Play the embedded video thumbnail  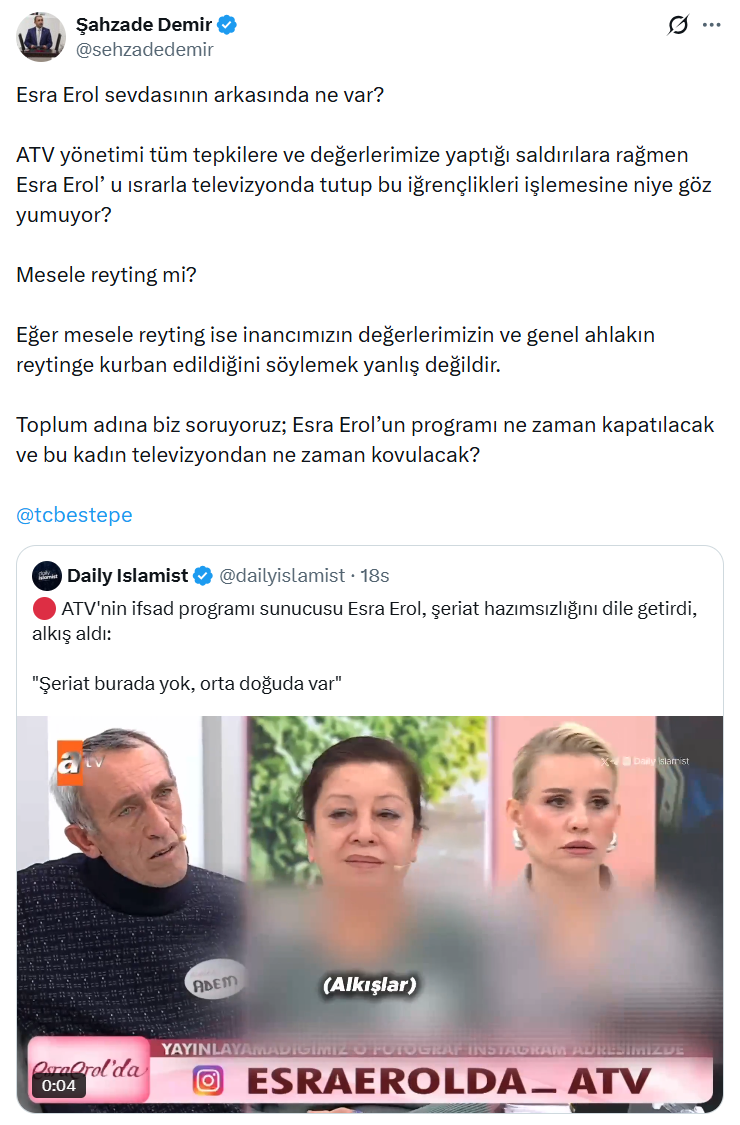(370, 914)
